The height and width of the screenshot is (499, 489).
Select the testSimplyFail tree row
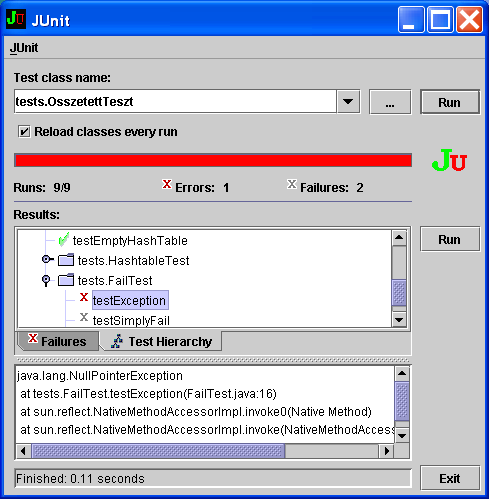tap(131, 320)
